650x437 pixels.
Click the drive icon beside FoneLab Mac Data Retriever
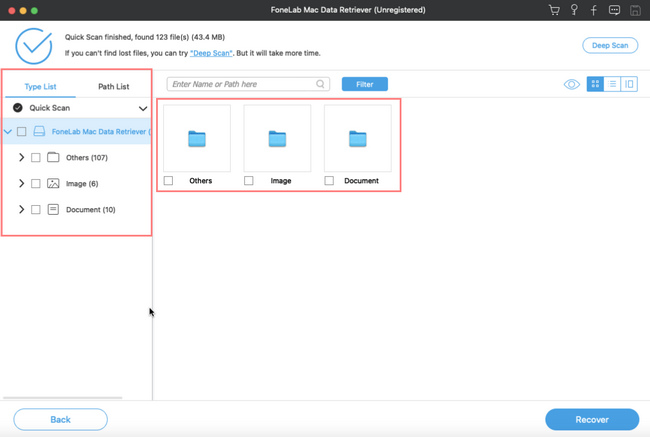(39, 131)
